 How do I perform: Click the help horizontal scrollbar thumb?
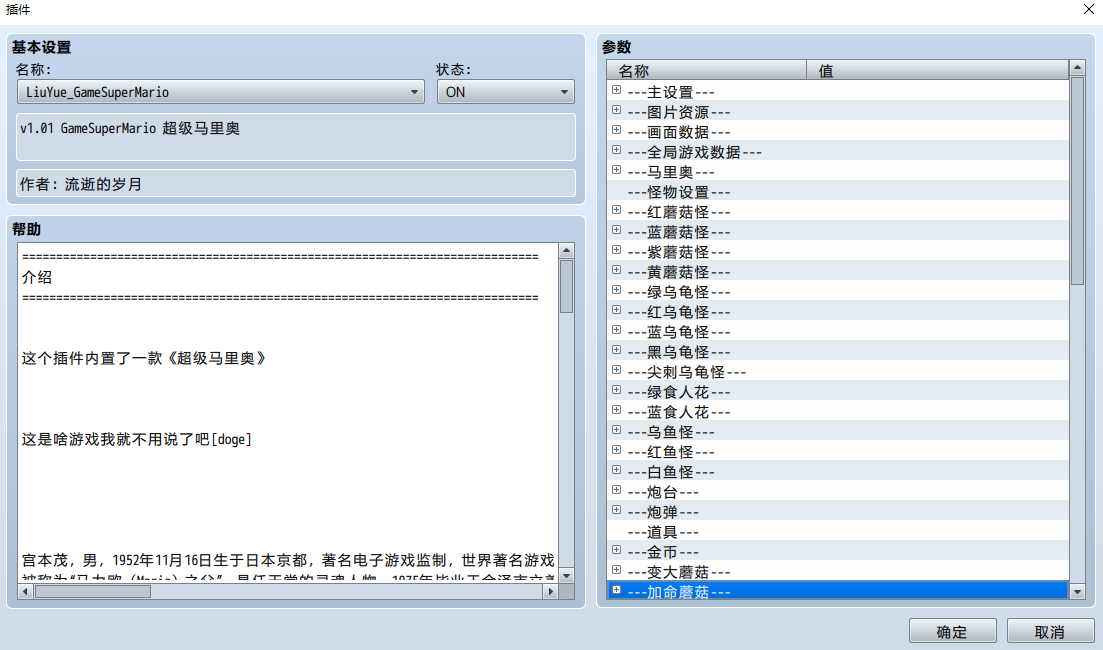pos(93,592)
